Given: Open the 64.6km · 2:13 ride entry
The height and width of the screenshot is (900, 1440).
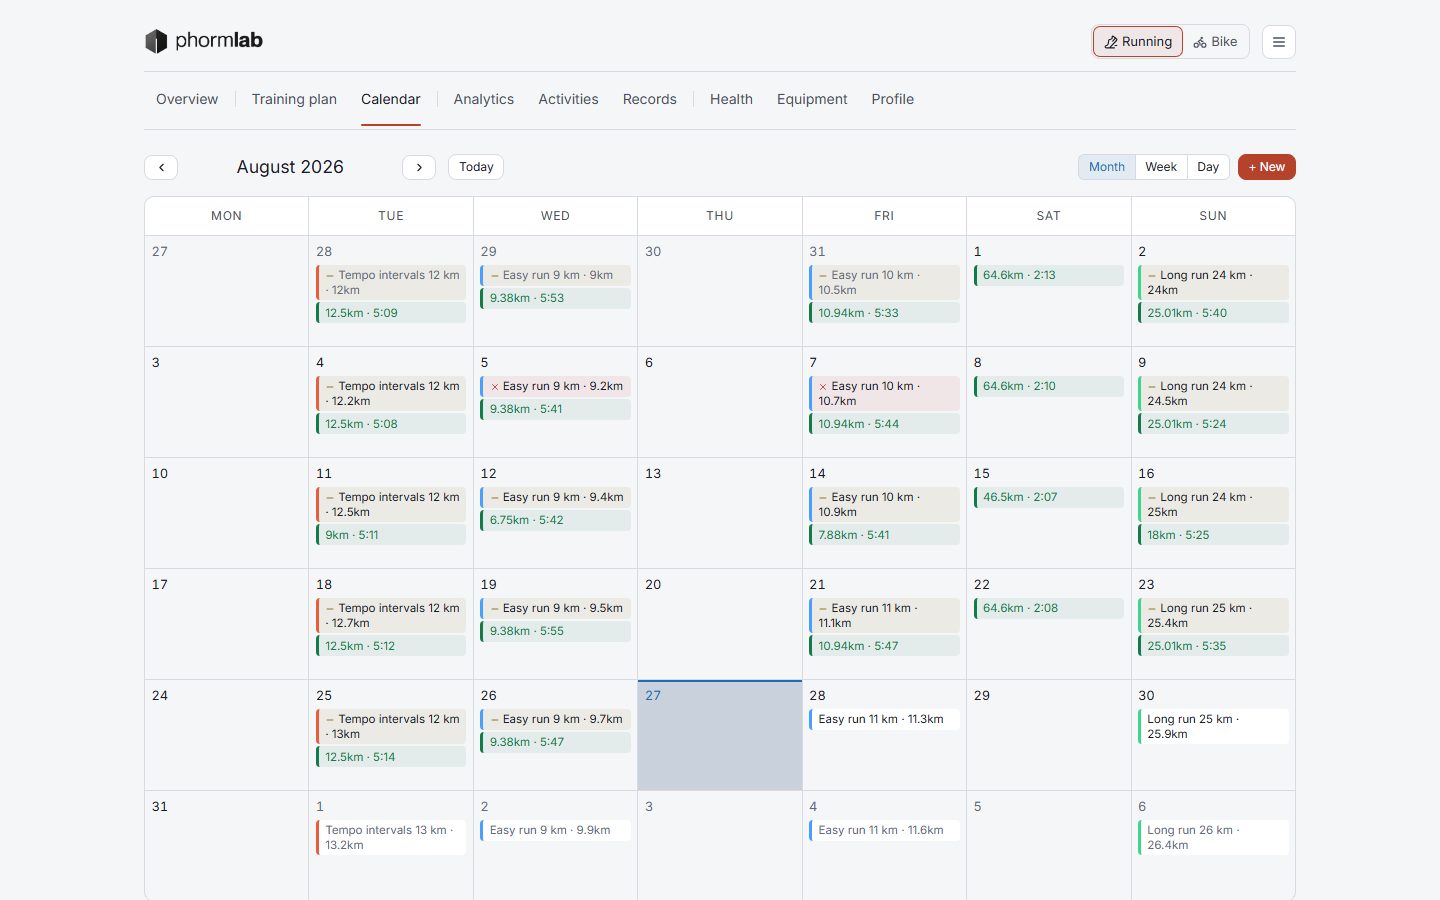Looking at the screenshot, I should point(1048,275).
